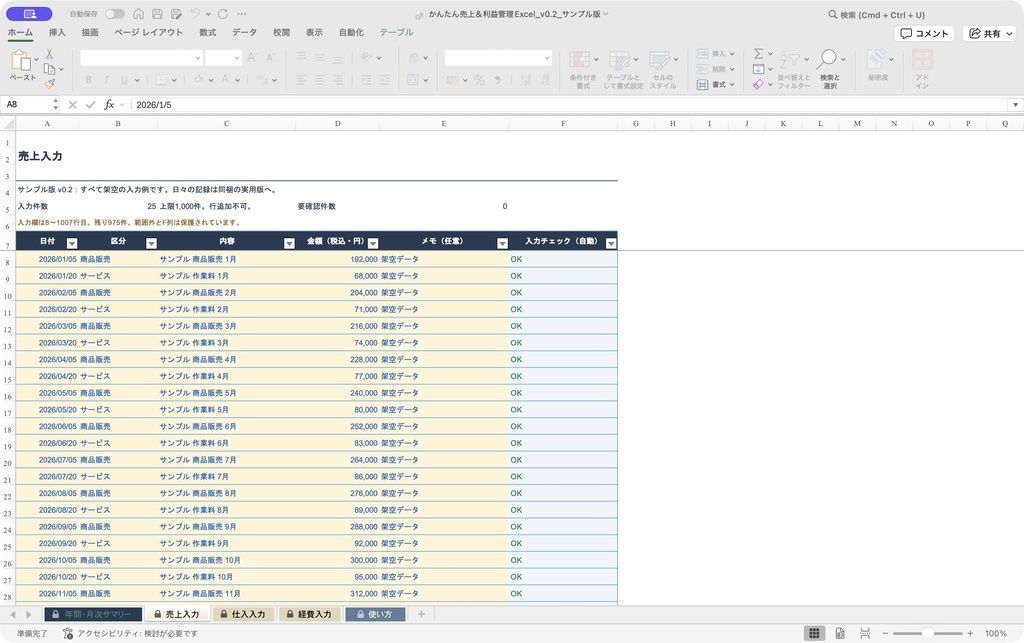Click the Copy icon

click(x=50, y=69)
